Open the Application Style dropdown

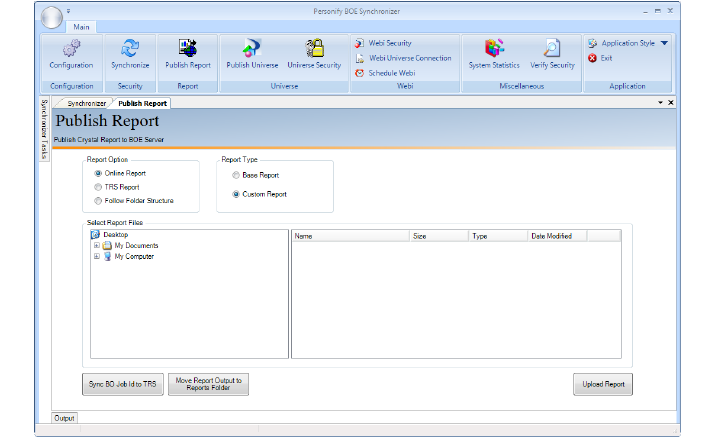[664, 44]
